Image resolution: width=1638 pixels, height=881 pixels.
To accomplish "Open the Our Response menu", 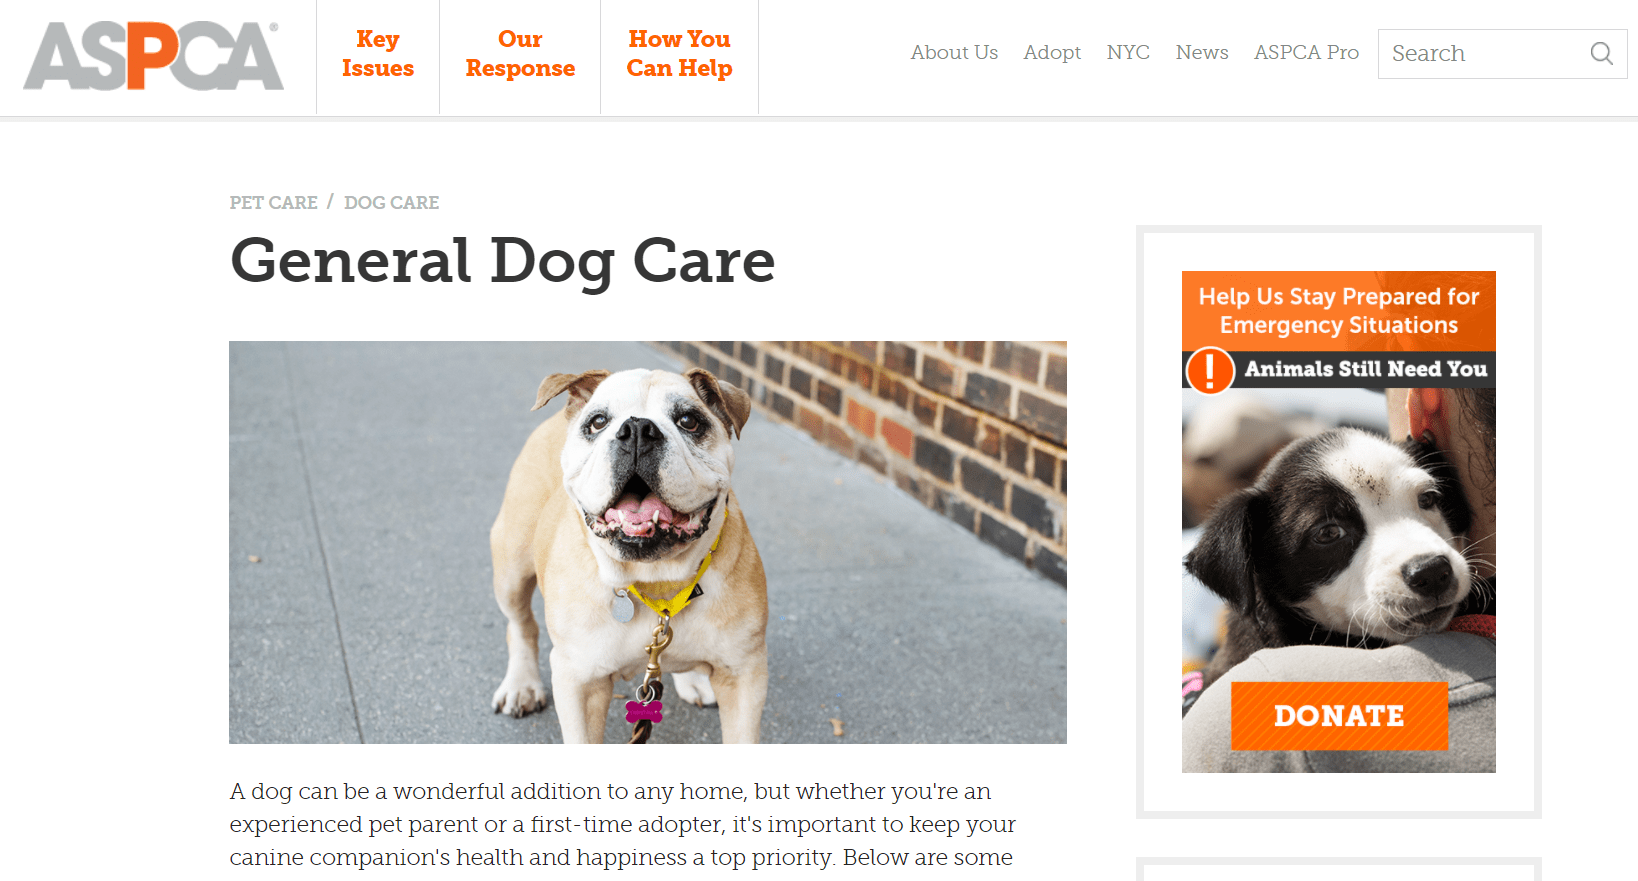I will pyautogui.click(x=520, y=54).
